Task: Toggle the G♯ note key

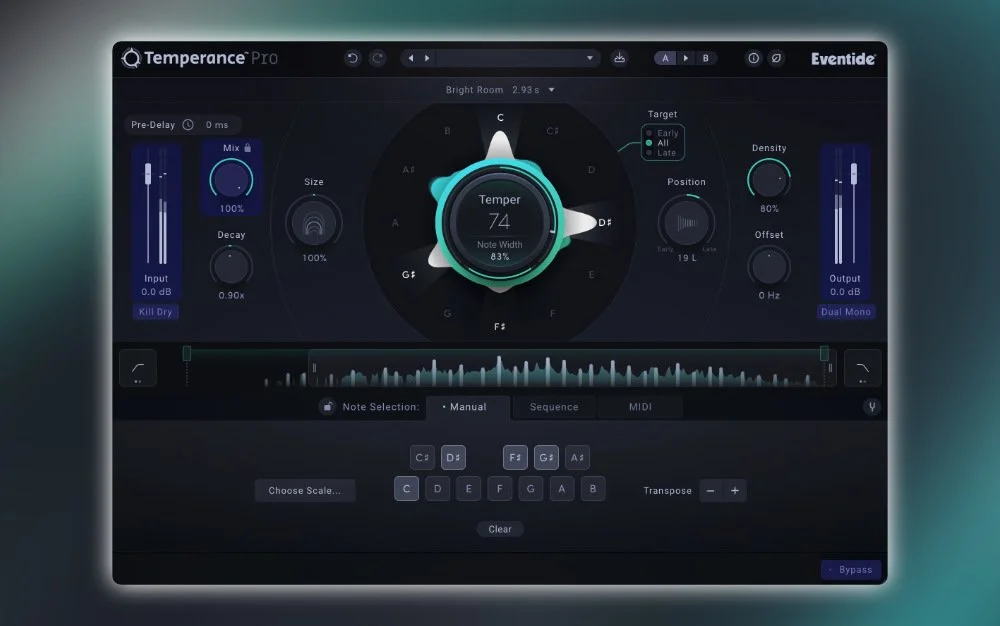Action: tap(546, 457)
